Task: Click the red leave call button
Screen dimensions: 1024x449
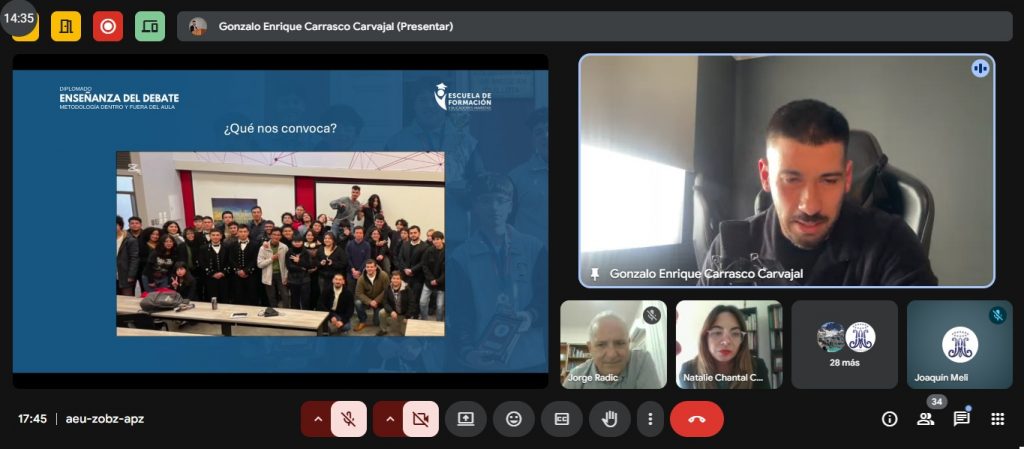Action: tap(697, 419)
